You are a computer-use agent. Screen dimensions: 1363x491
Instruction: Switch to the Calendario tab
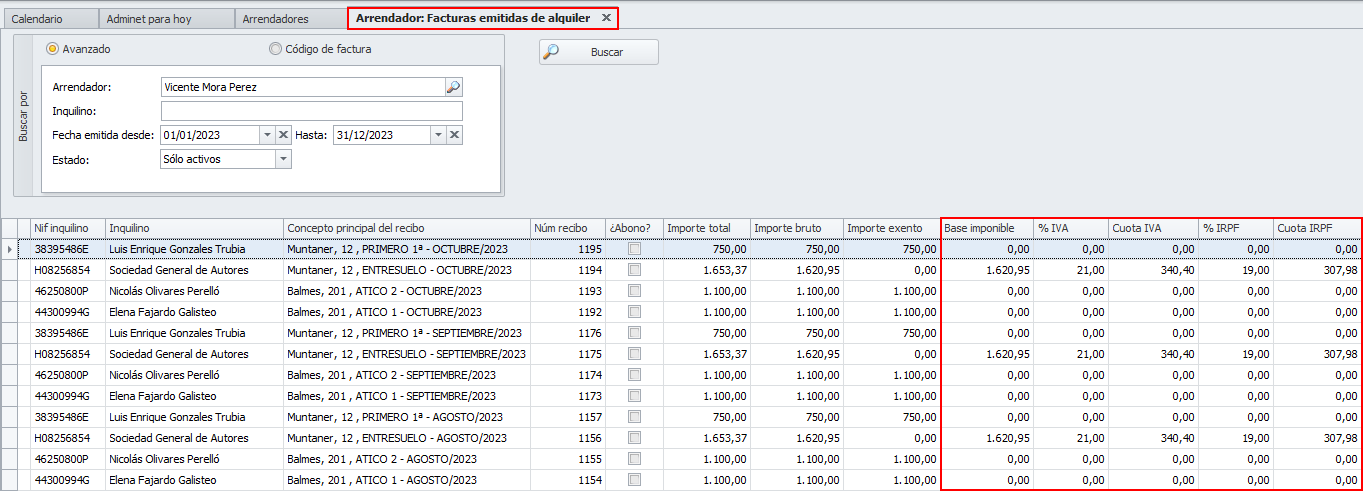point(37,19)
